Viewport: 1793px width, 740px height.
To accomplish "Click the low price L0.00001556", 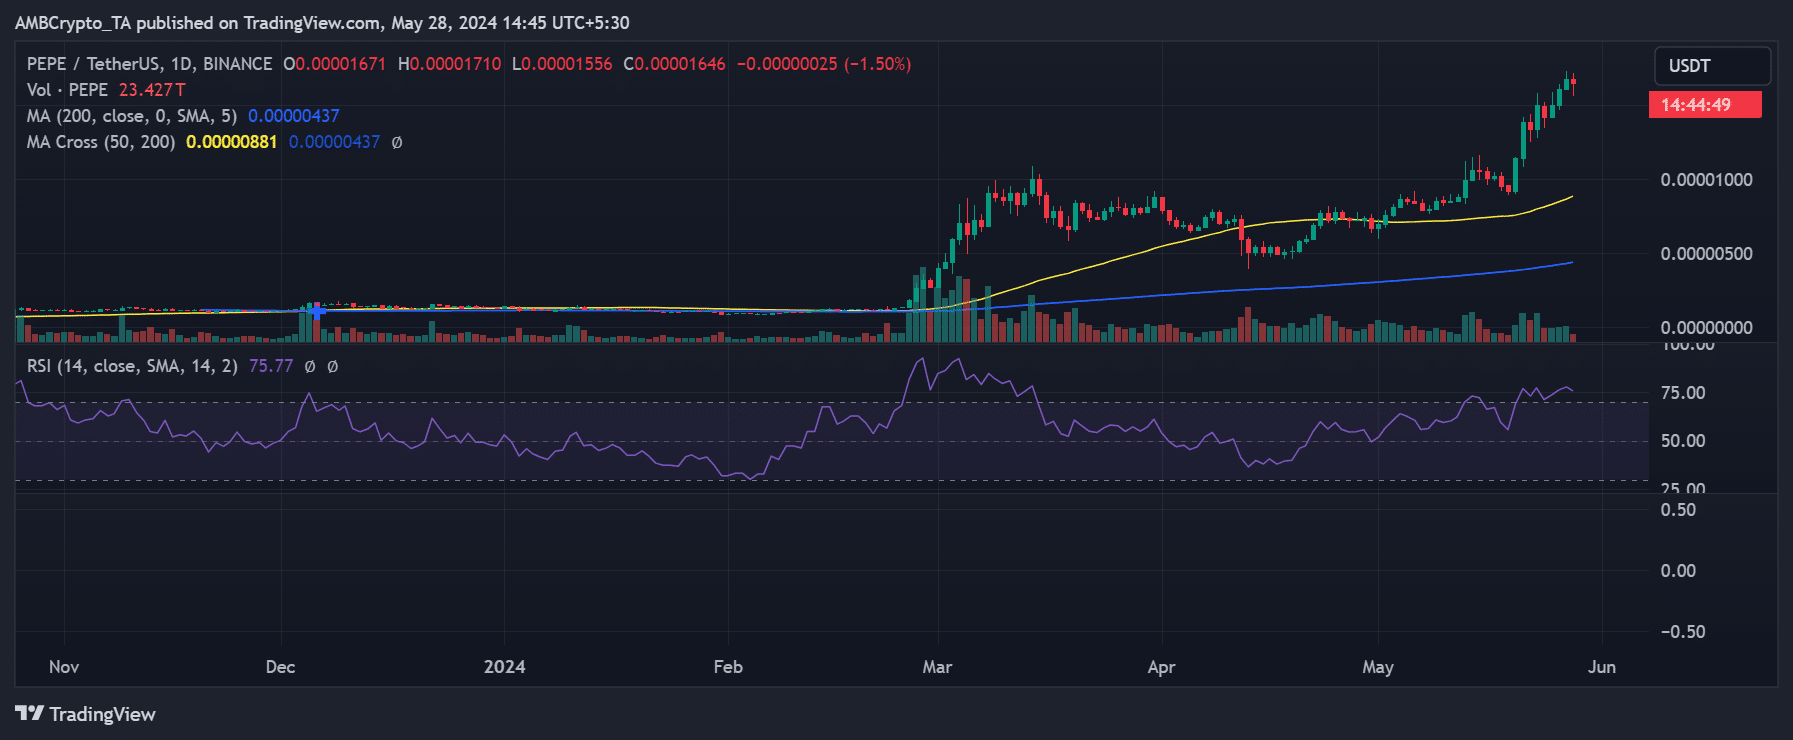I will coord(562,64).
